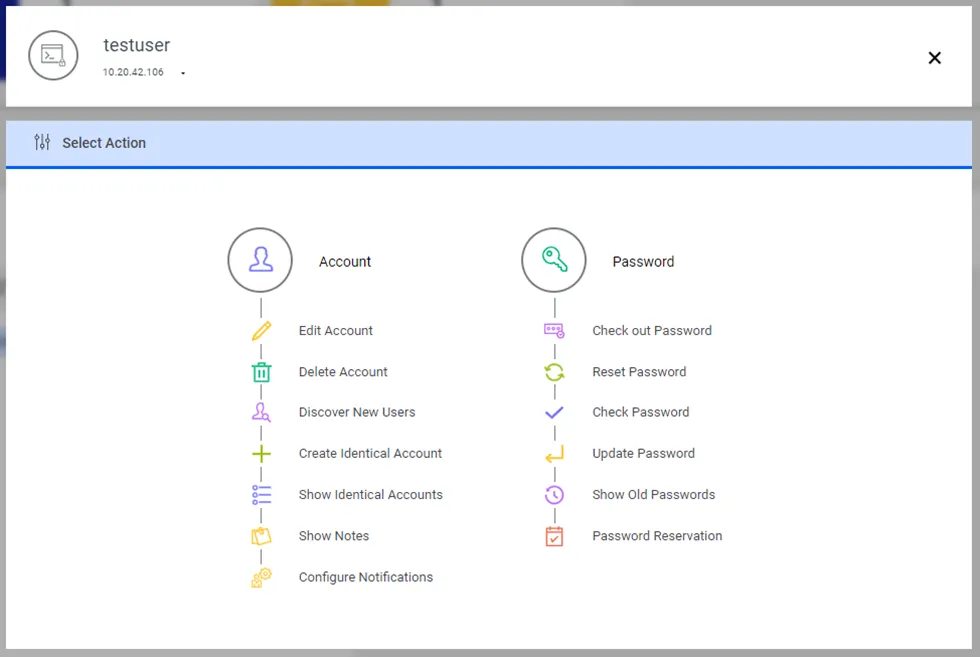The image size is (980, 657).
Task: Click the Show Identical Accounts list icon
Action: 261,495
